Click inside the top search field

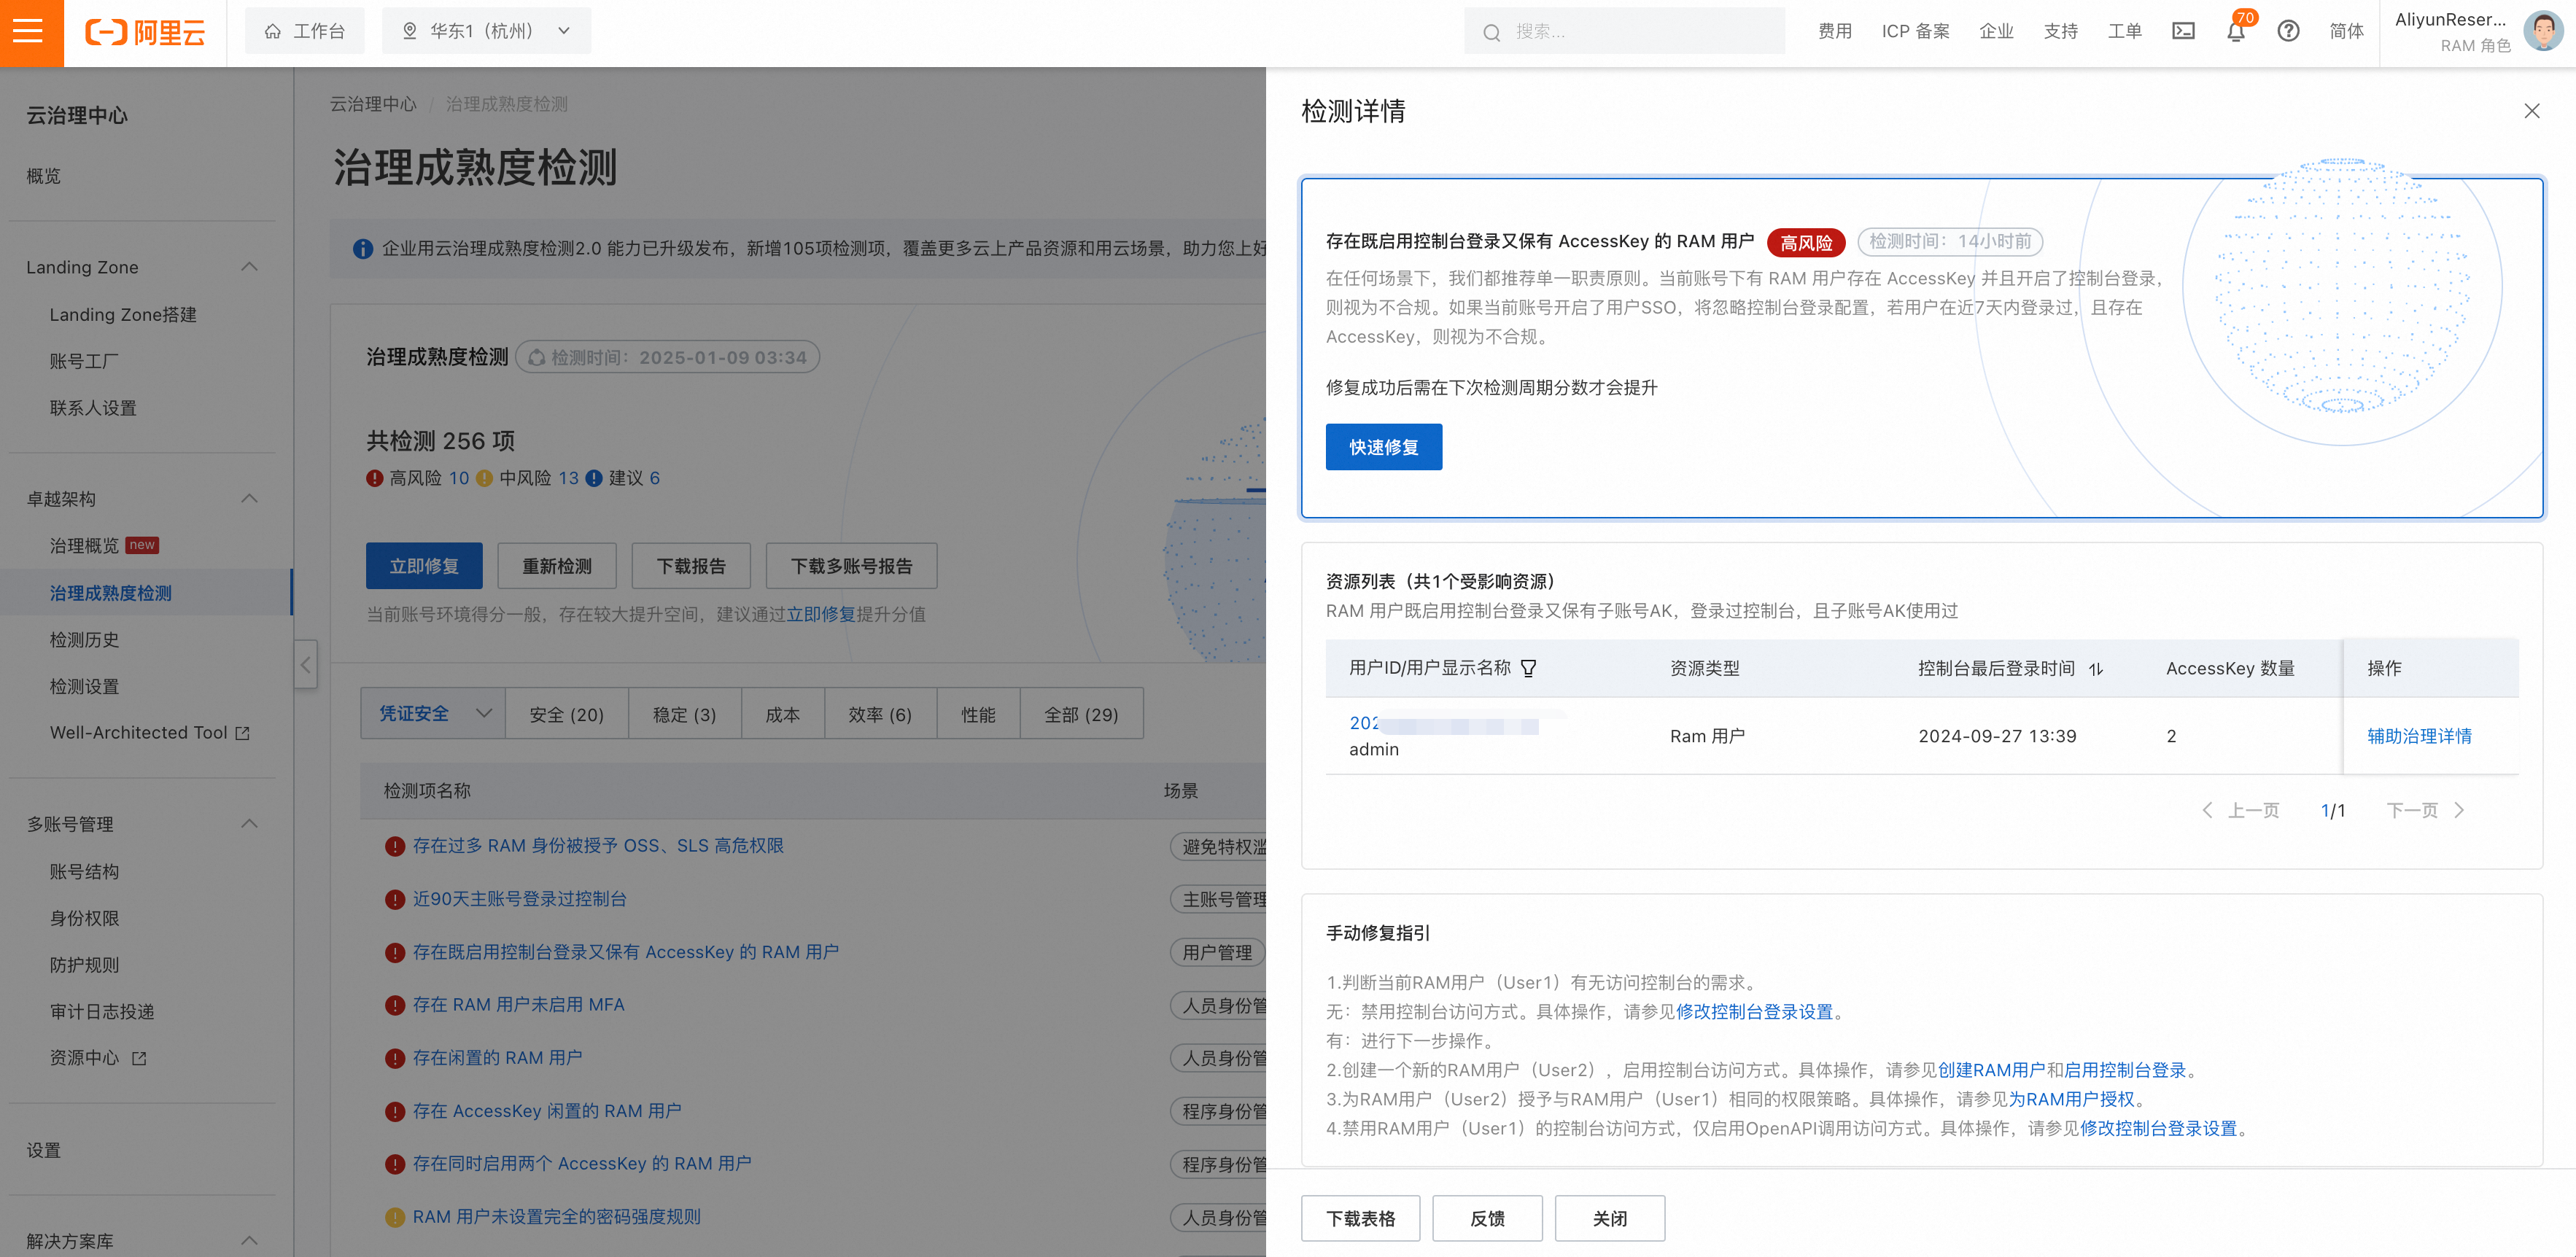[x=1624, y=31]
